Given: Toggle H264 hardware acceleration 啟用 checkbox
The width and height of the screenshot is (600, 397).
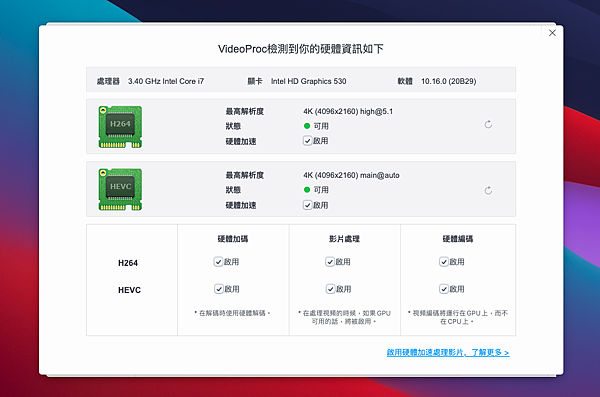Looking at the screenshot, I should 307,141.
